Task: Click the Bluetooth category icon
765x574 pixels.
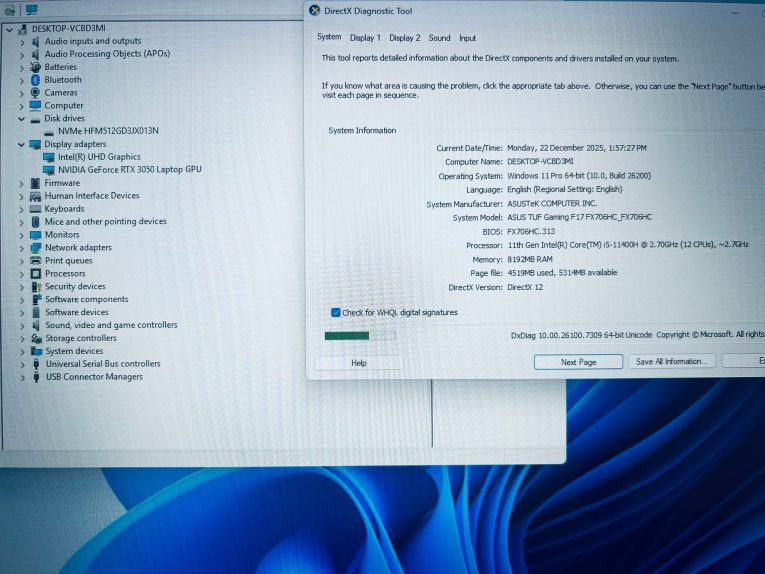Action: pos(35,79)
